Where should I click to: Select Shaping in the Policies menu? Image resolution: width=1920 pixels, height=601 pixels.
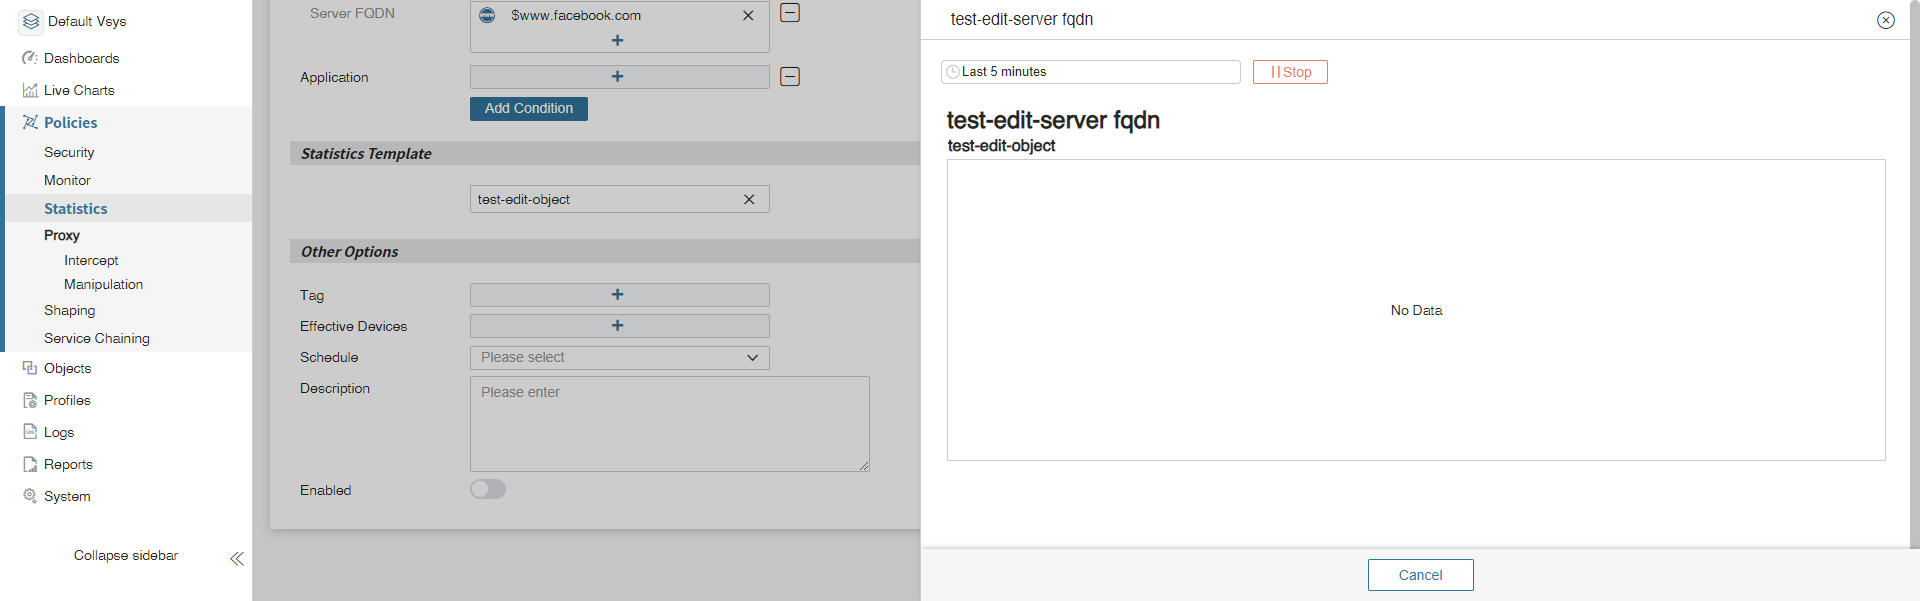(x=70, y=310)
